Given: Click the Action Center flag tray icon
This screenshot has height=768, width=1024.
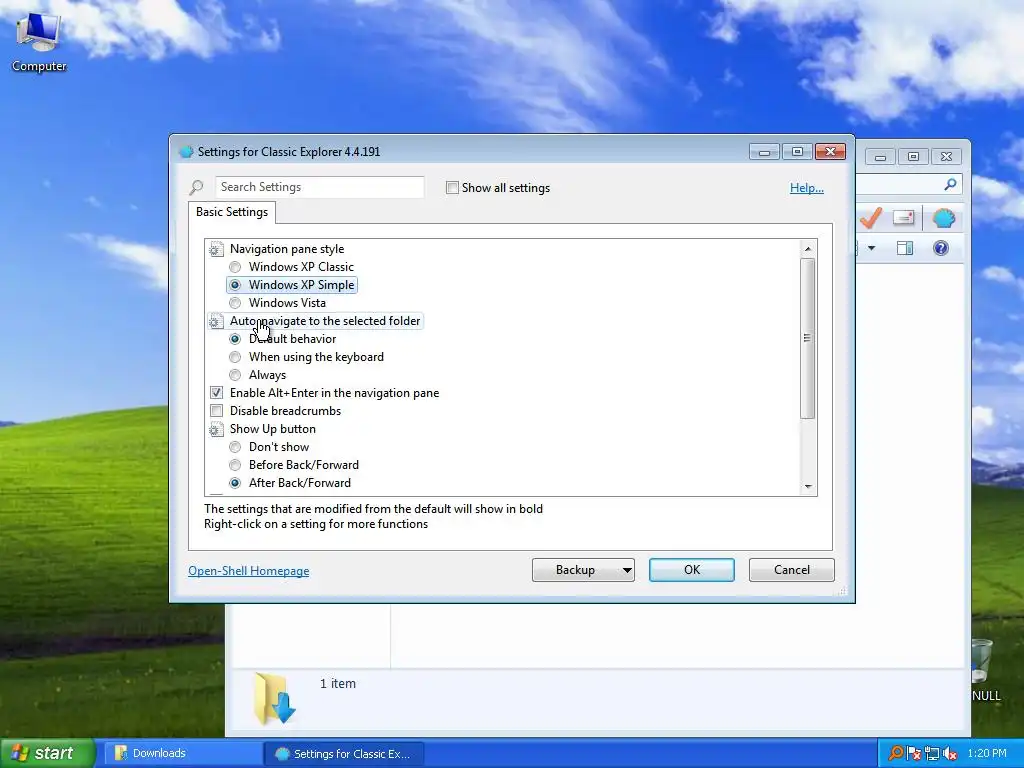Looking at the screenshot, I should pyautogui.click(x=914, y=754).
